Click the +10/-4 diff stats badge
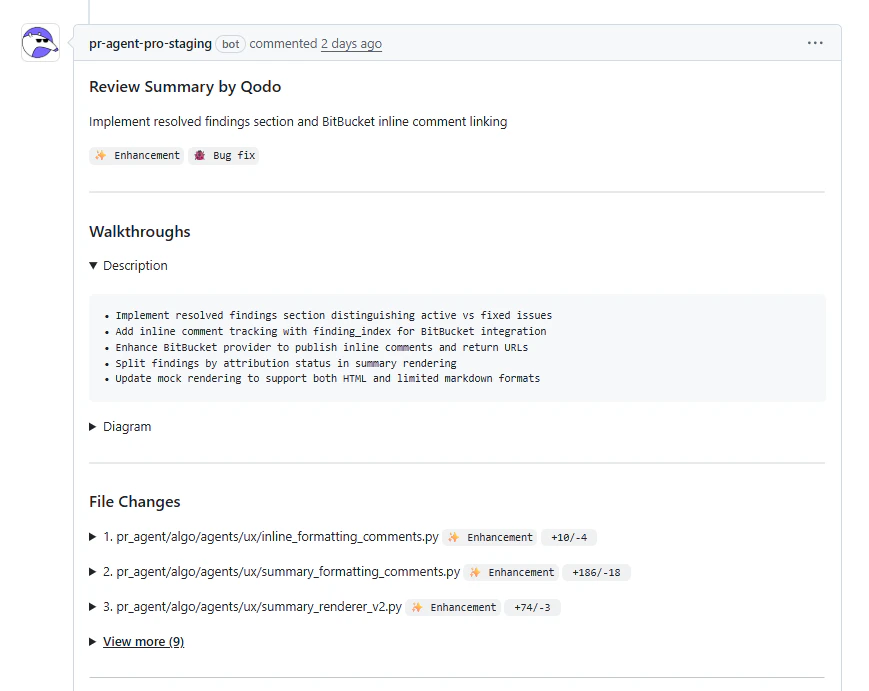 (569, 537)
